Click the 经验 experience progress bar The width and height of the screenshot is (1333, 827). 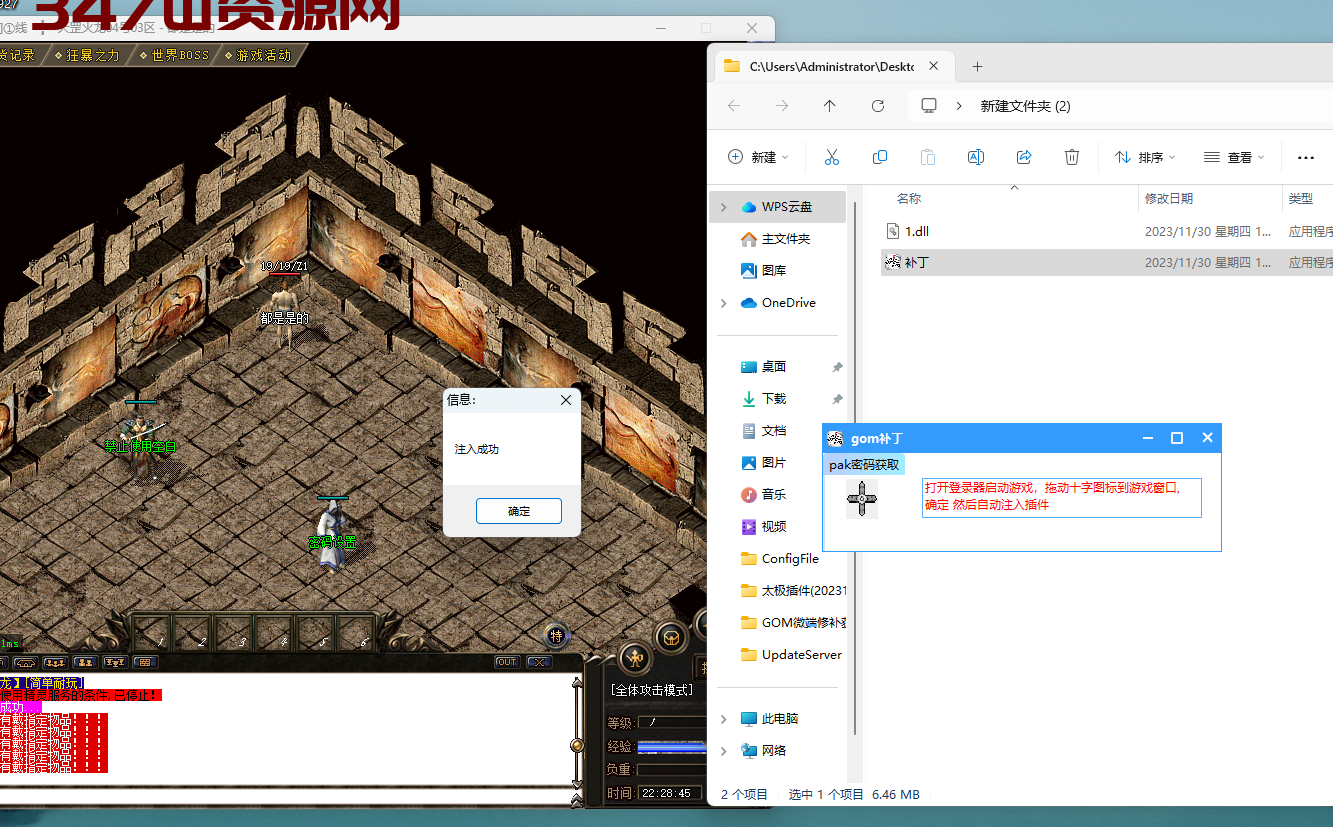tap(671, 747)
